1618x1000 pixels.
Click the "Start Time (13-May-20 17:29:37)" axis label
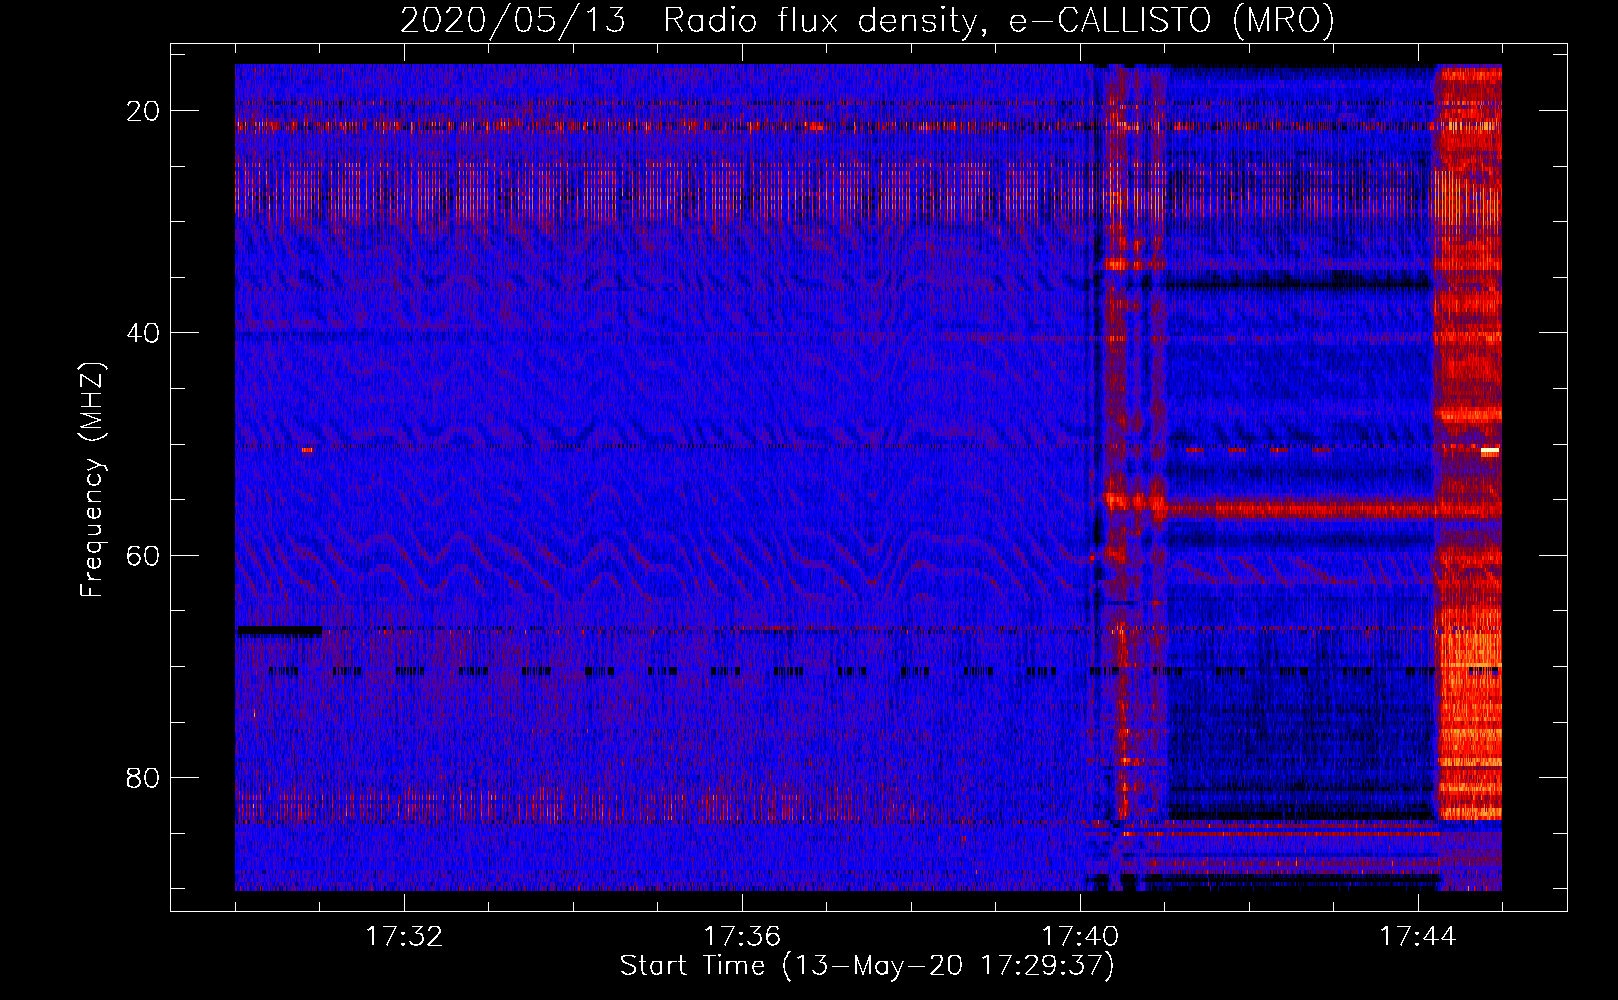pos(867,966)
